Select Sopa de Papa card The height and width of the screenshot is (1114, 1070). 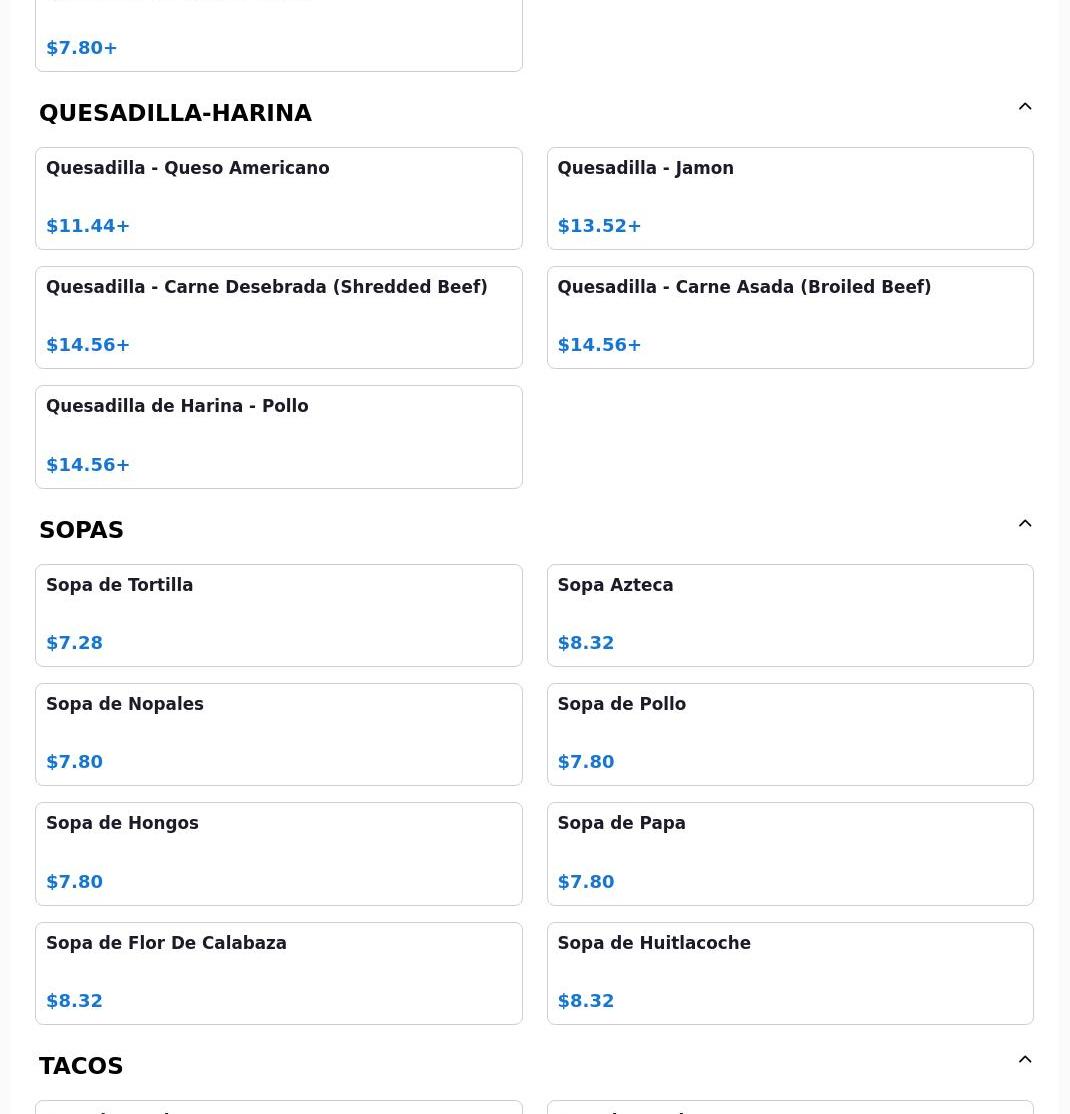pos(790,854)
